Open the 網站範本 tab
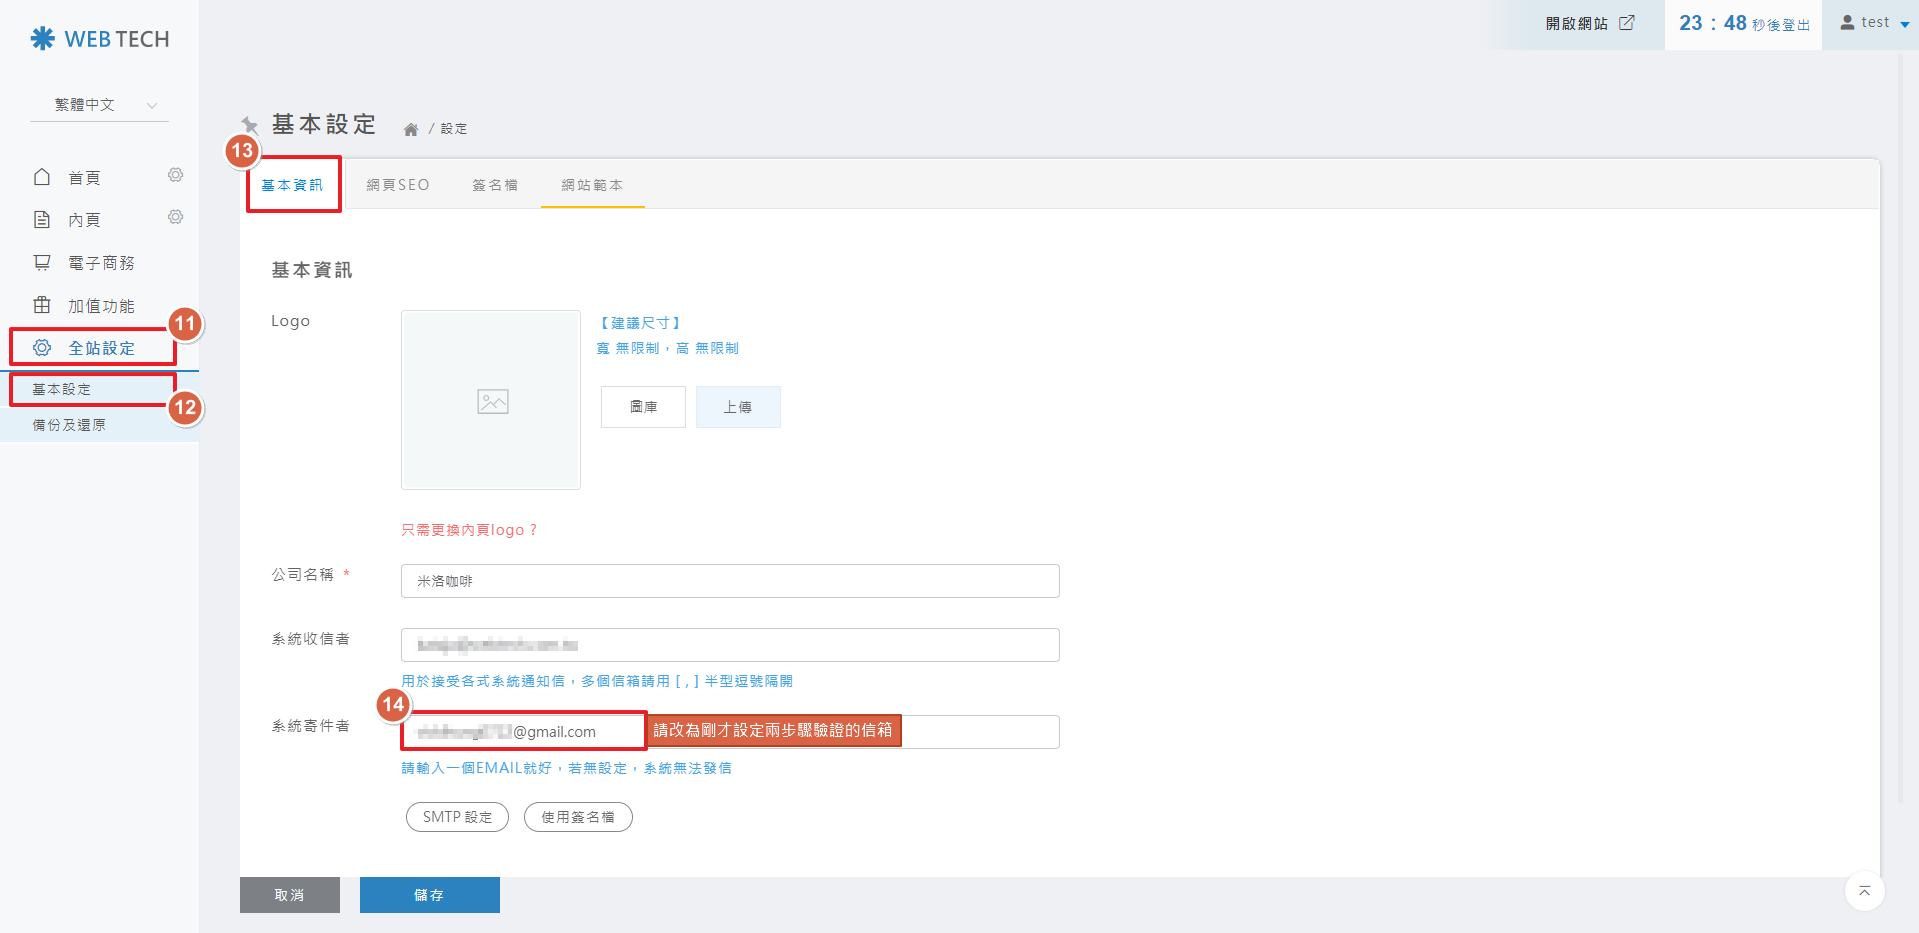Image resolution: width=1919 pixels, height=933 pixels. [592, 185]
